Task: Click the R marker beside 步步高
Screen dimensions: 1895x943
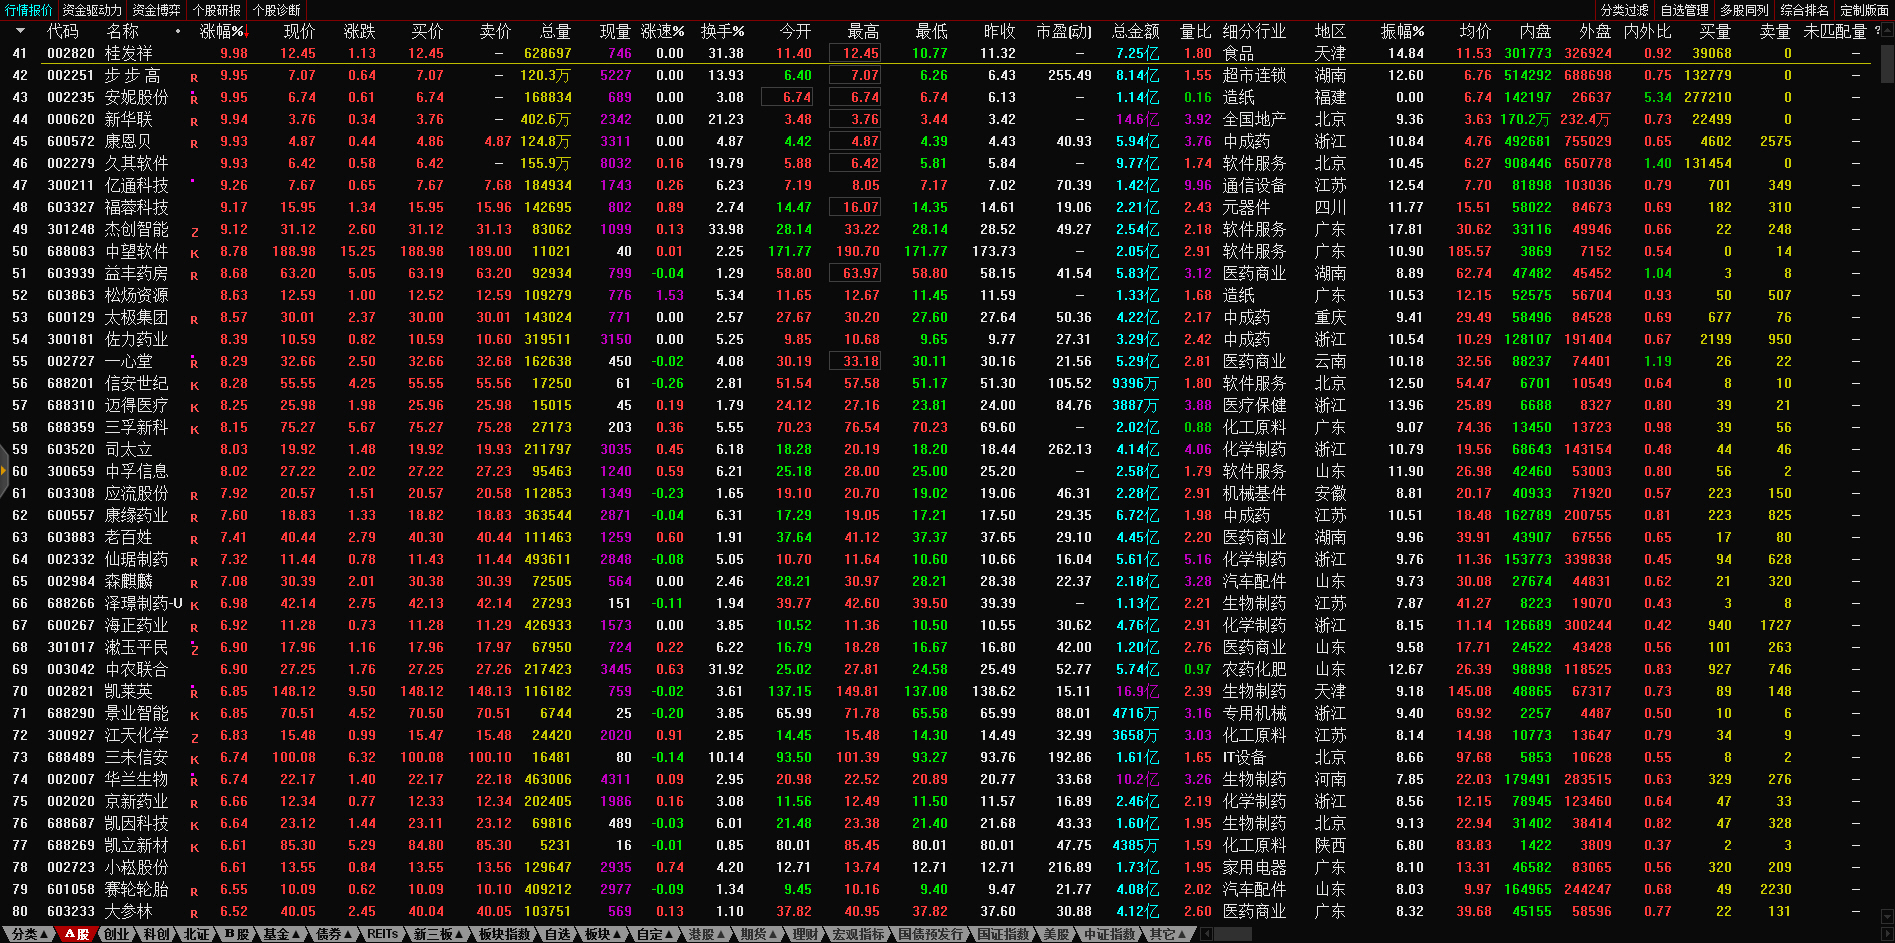Action: click(x=194, y=77)
